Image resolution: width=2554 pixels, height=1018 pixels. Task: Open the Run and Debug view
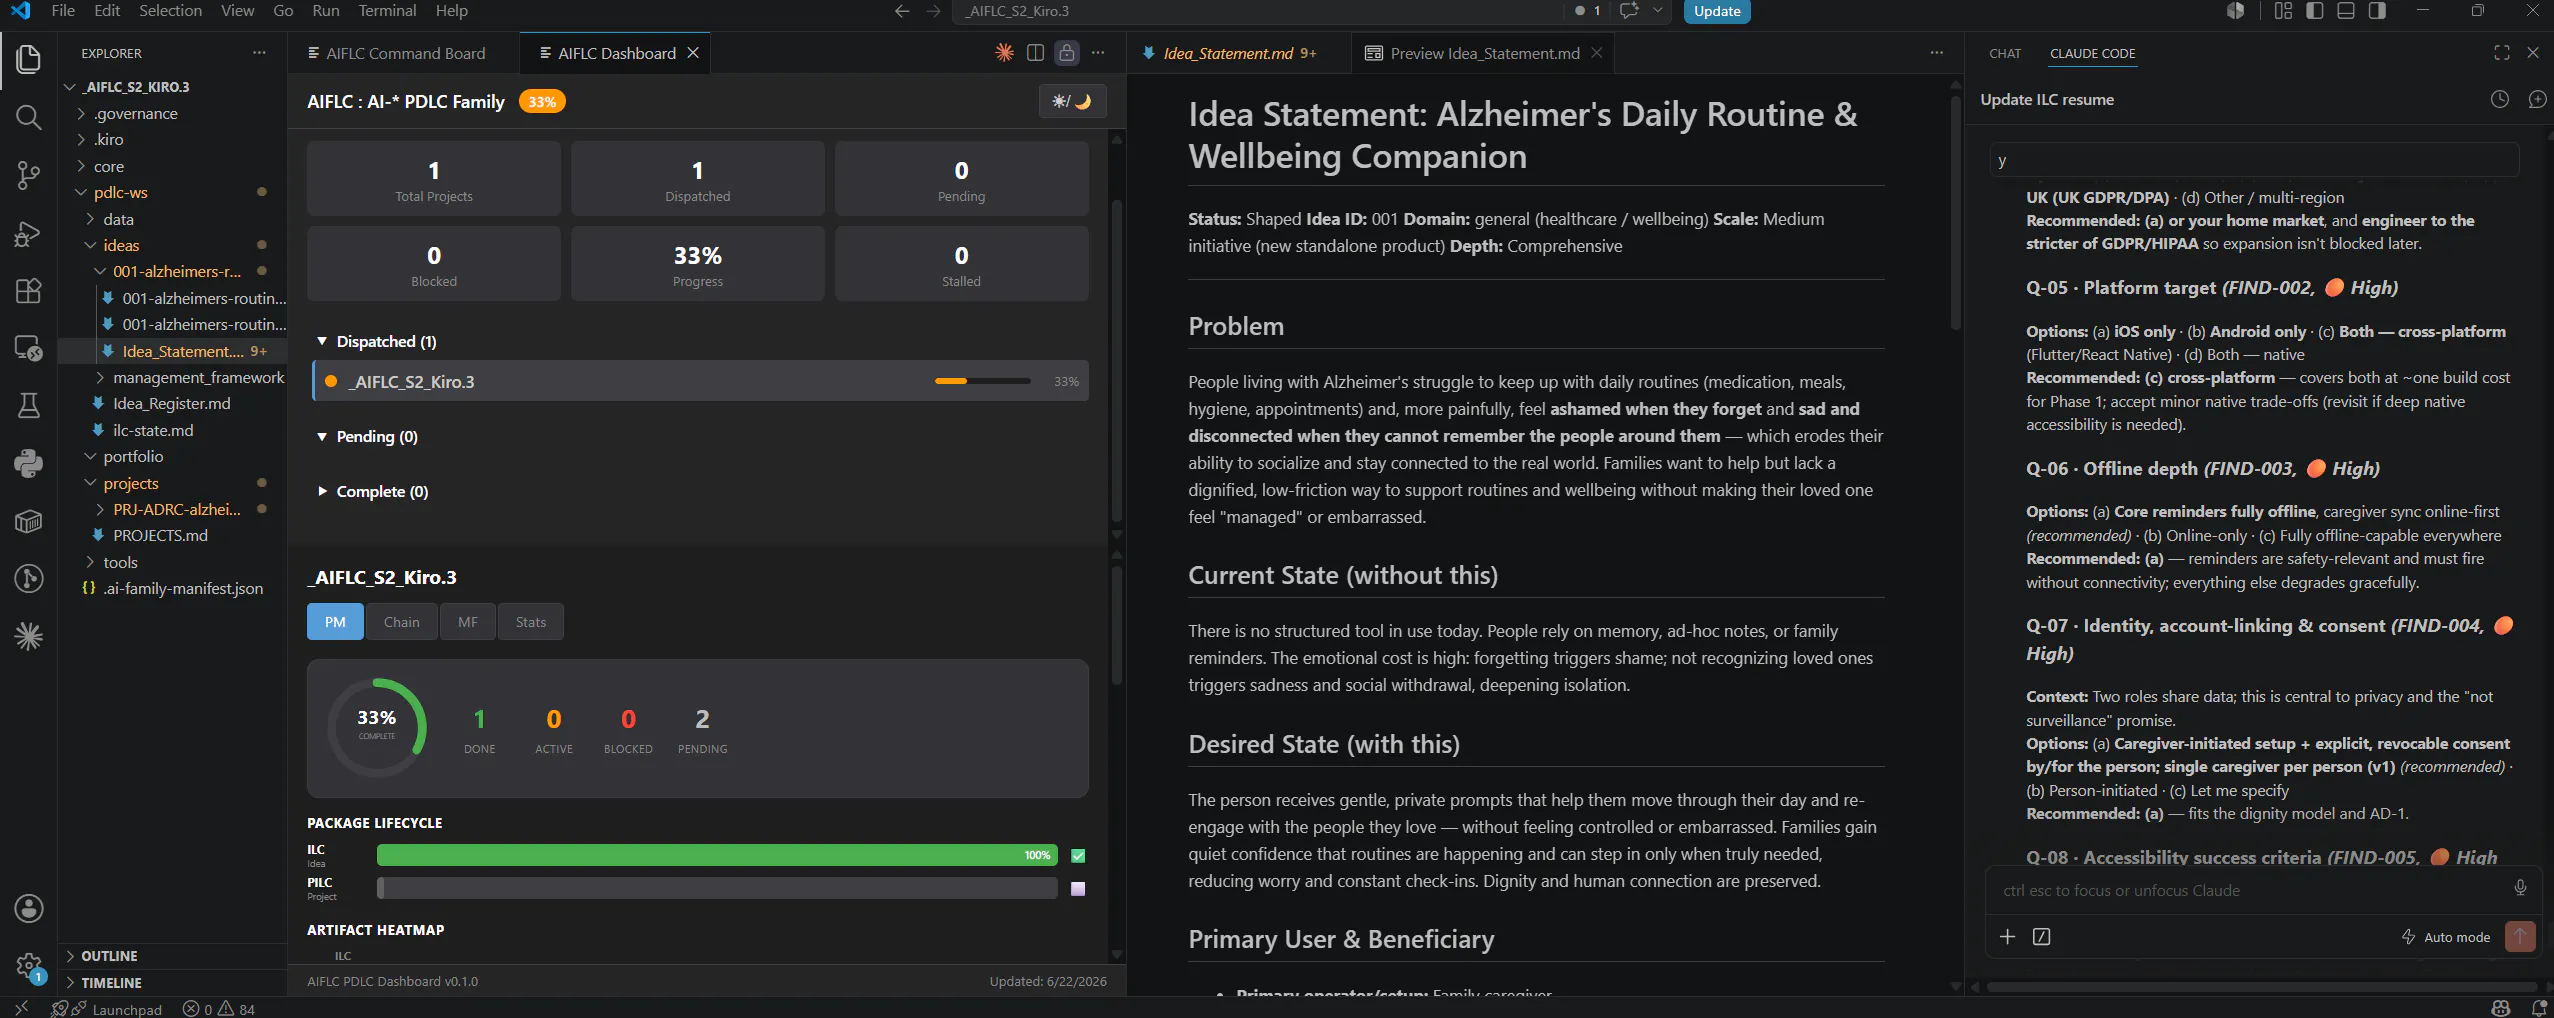click(x=28, y=234)
